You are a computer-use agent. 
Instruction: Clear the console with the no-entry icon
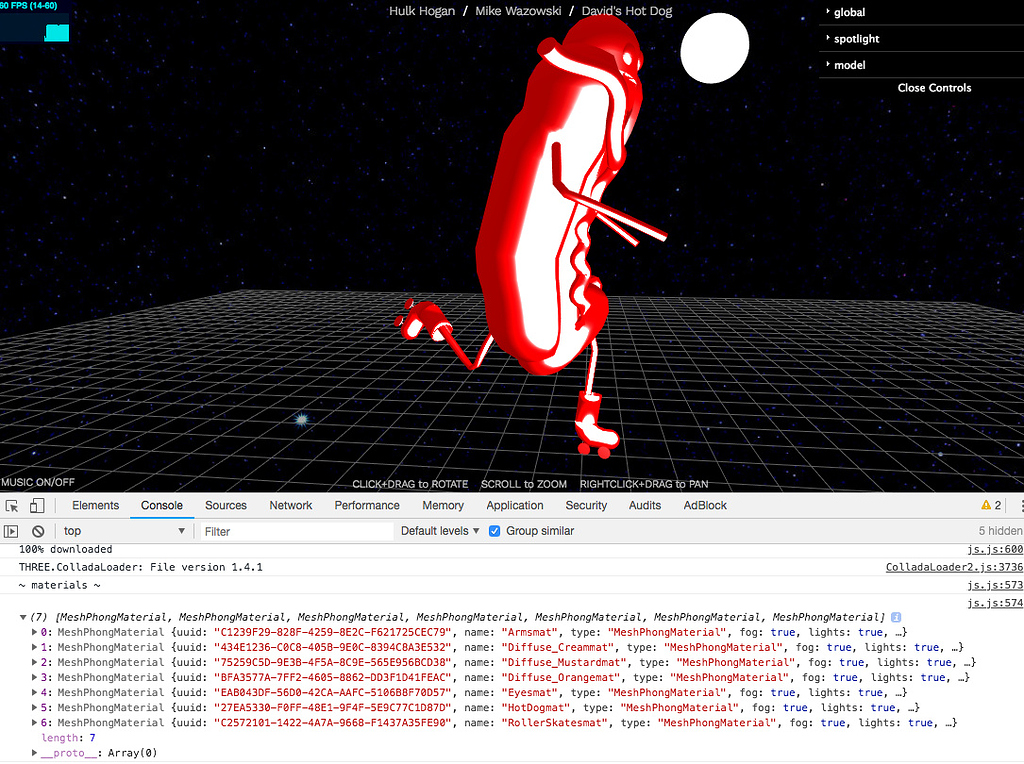click(x=37, y=530)
